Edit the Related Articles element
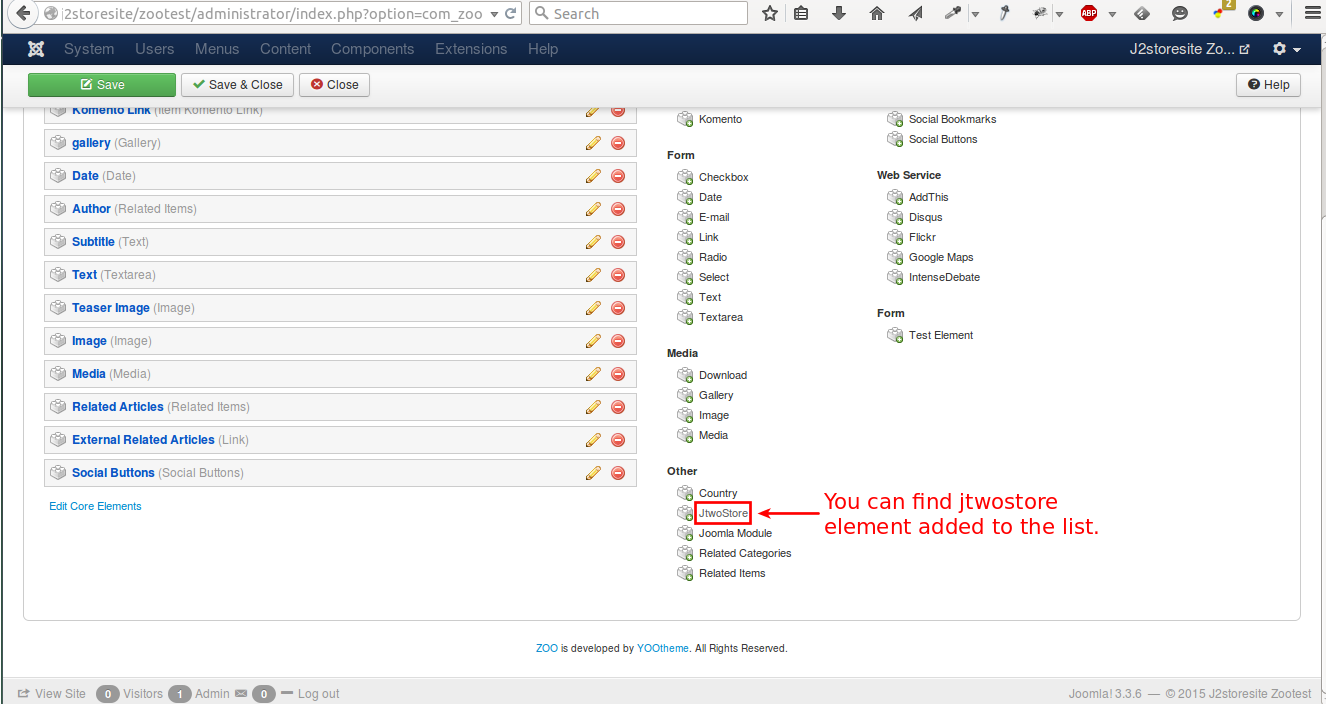This screenshot has width=1326, height=705. 593,407
